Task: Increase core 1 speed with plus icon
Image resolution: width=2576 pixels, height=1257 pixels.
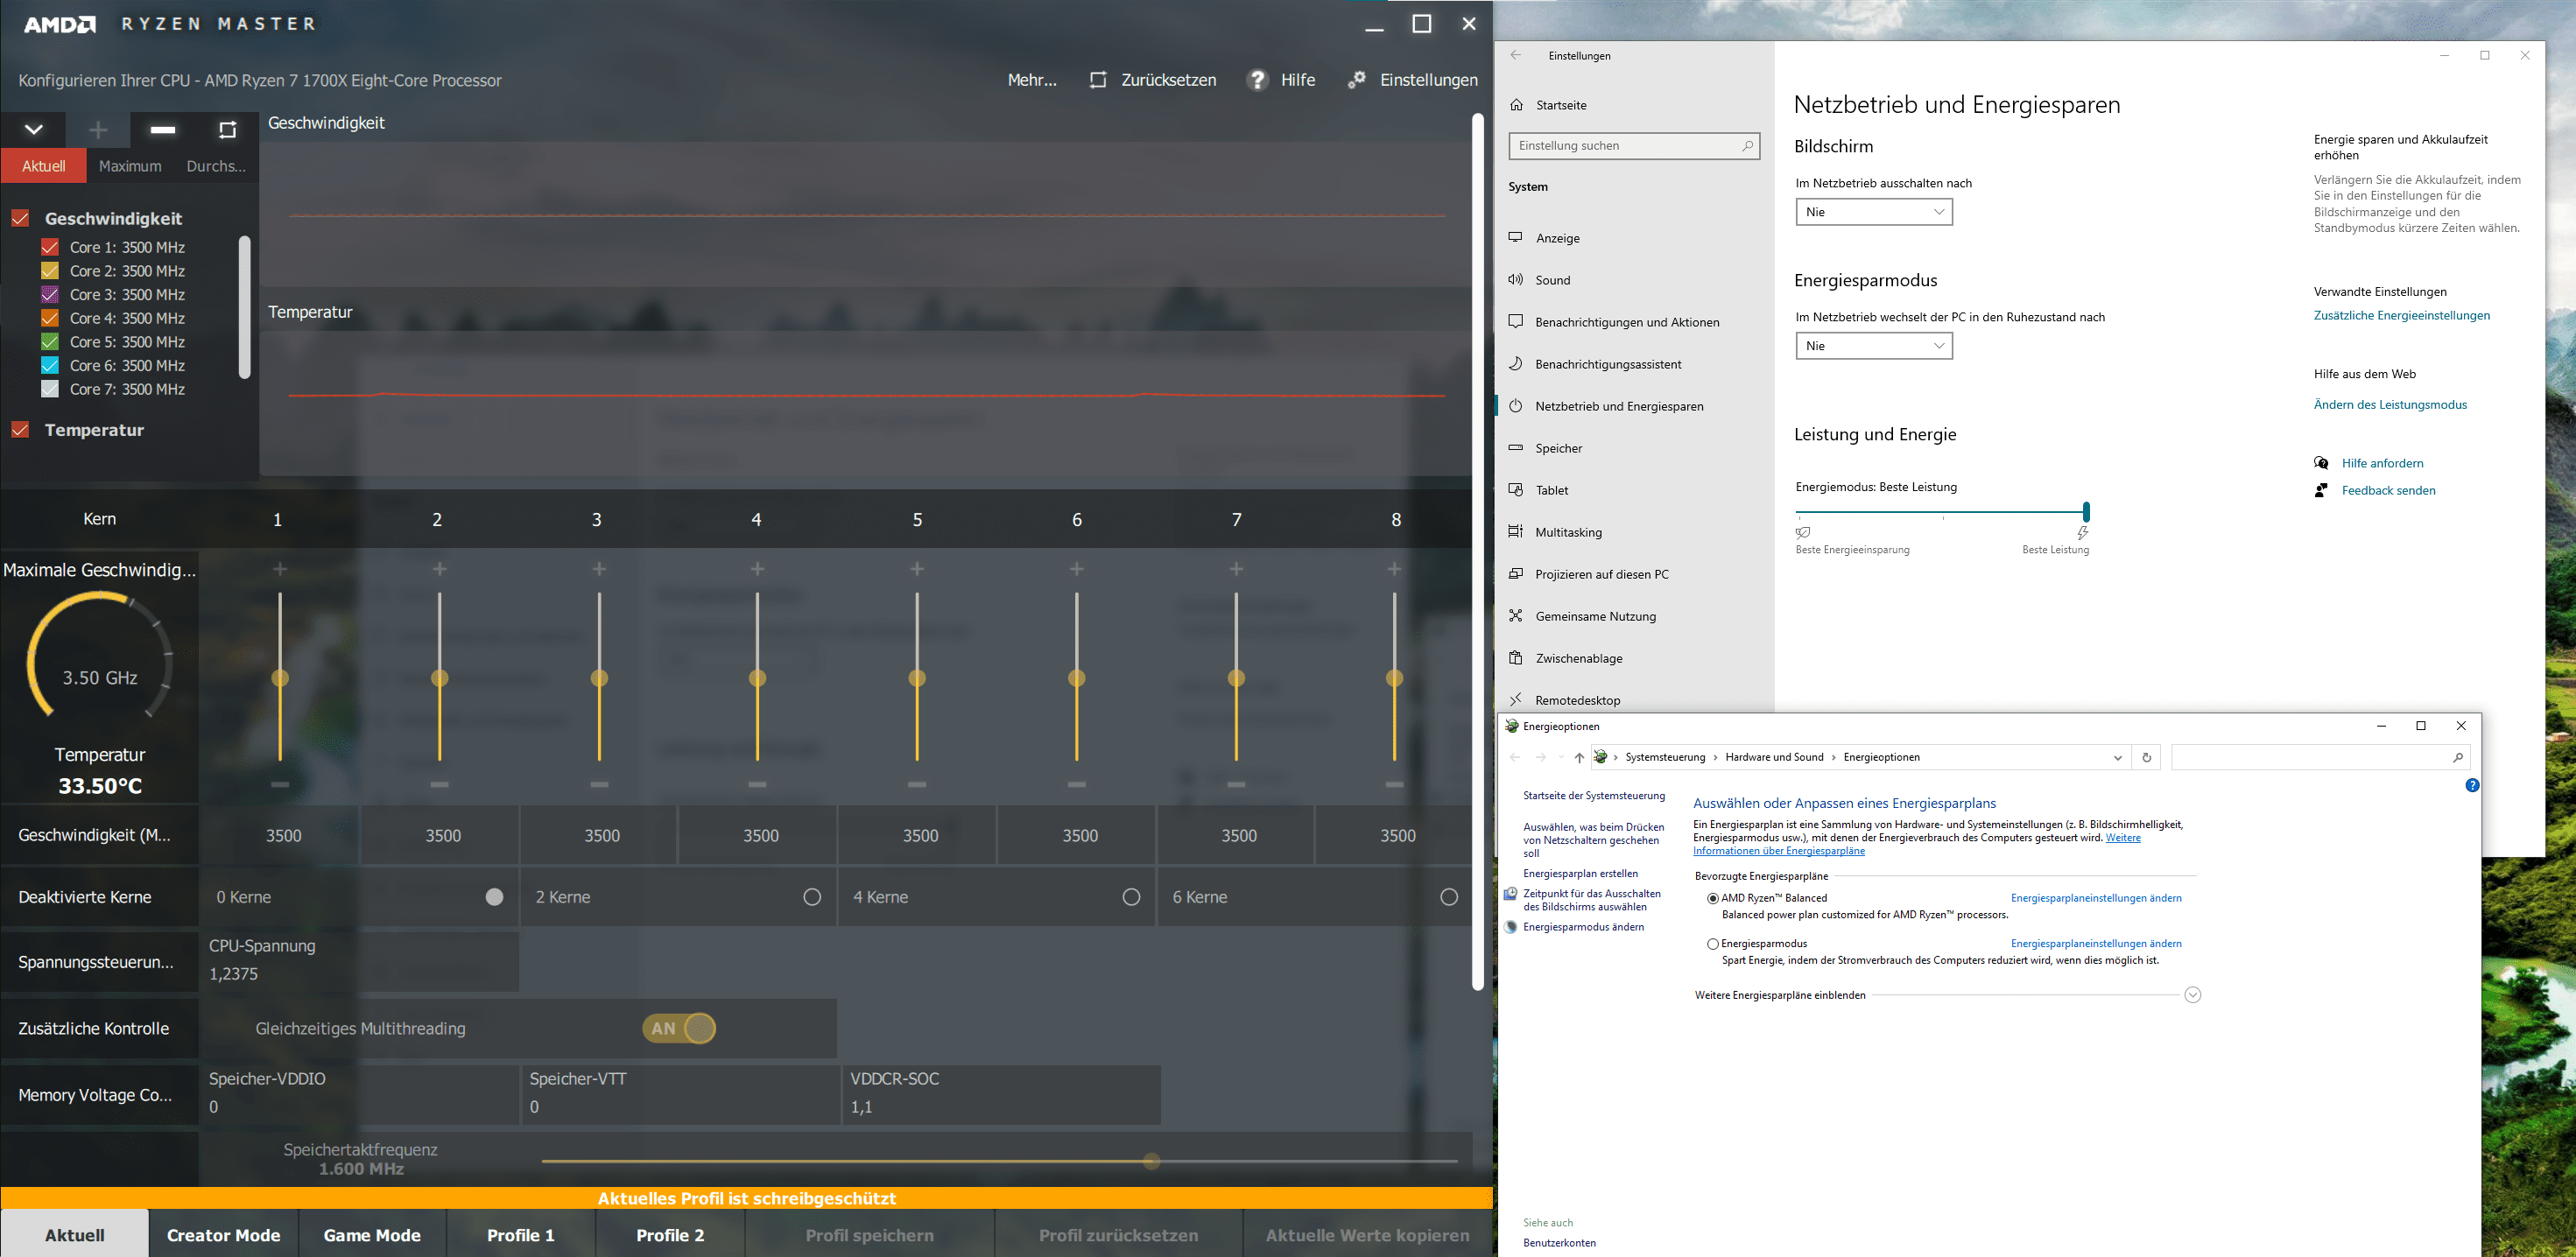Action: 280,569
